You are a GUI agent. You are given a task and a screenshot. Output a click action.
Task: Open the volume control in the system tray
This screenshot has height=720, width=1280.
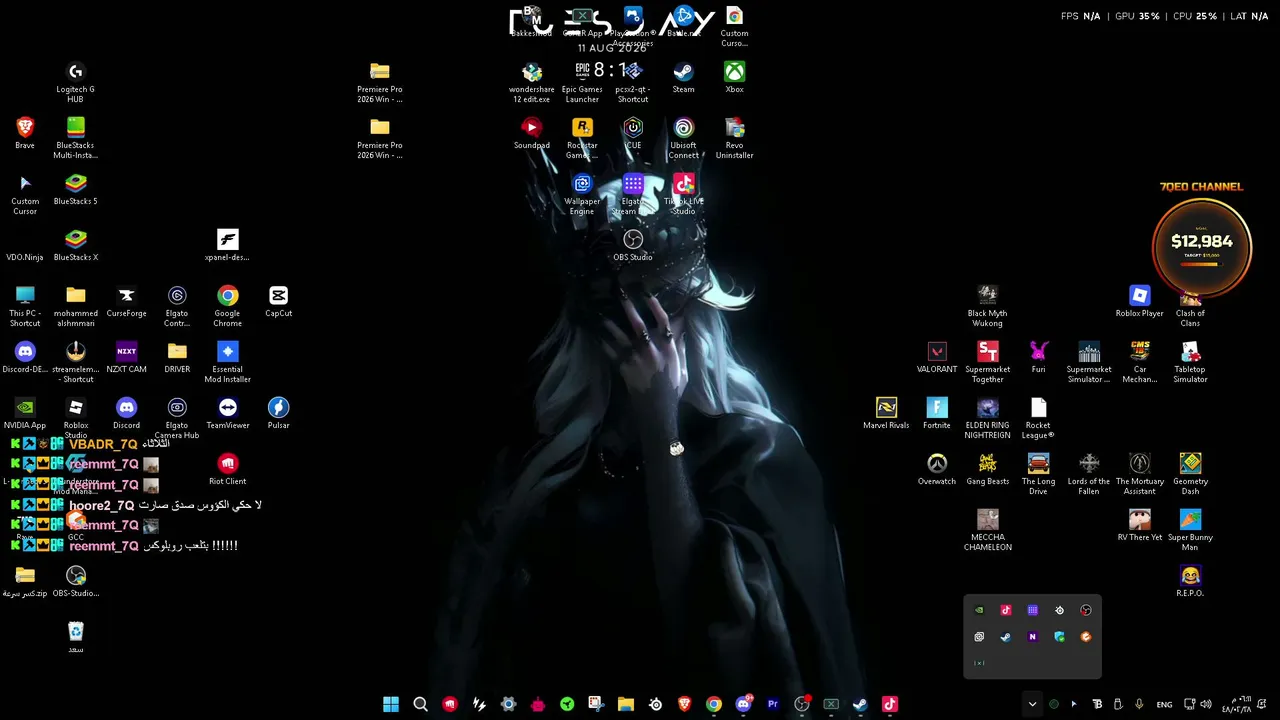[x=1205, y=704]
